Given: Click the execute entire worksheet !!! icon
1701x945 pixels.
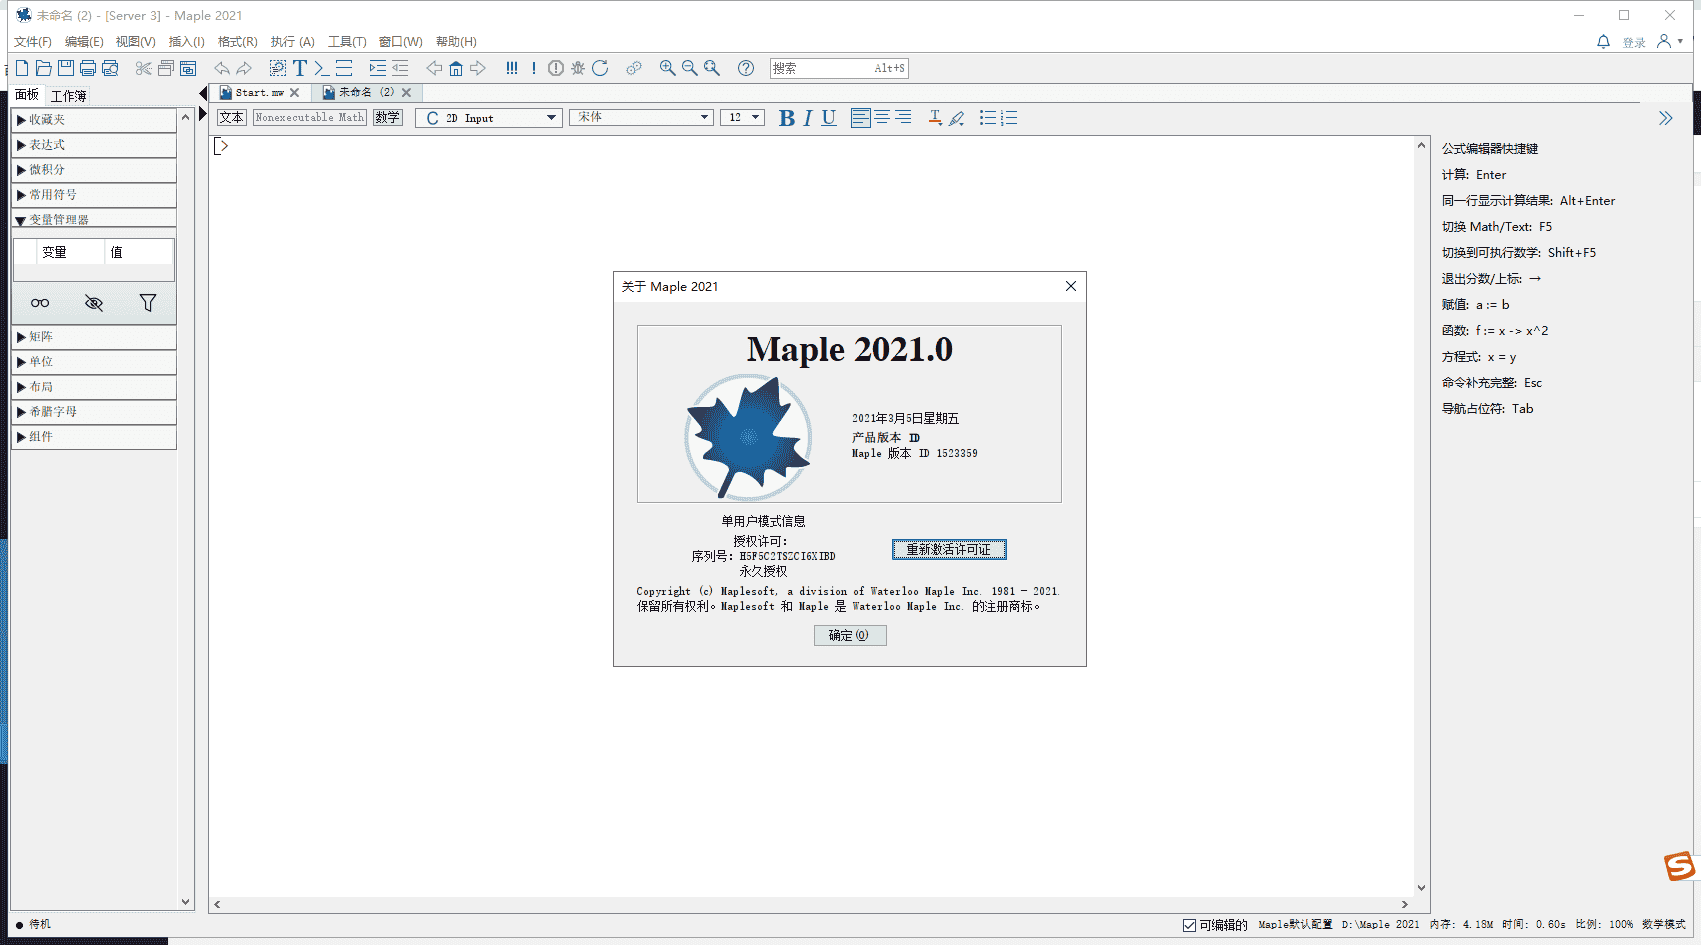Looking at the screenshot, I should click(x=512, y=68).
